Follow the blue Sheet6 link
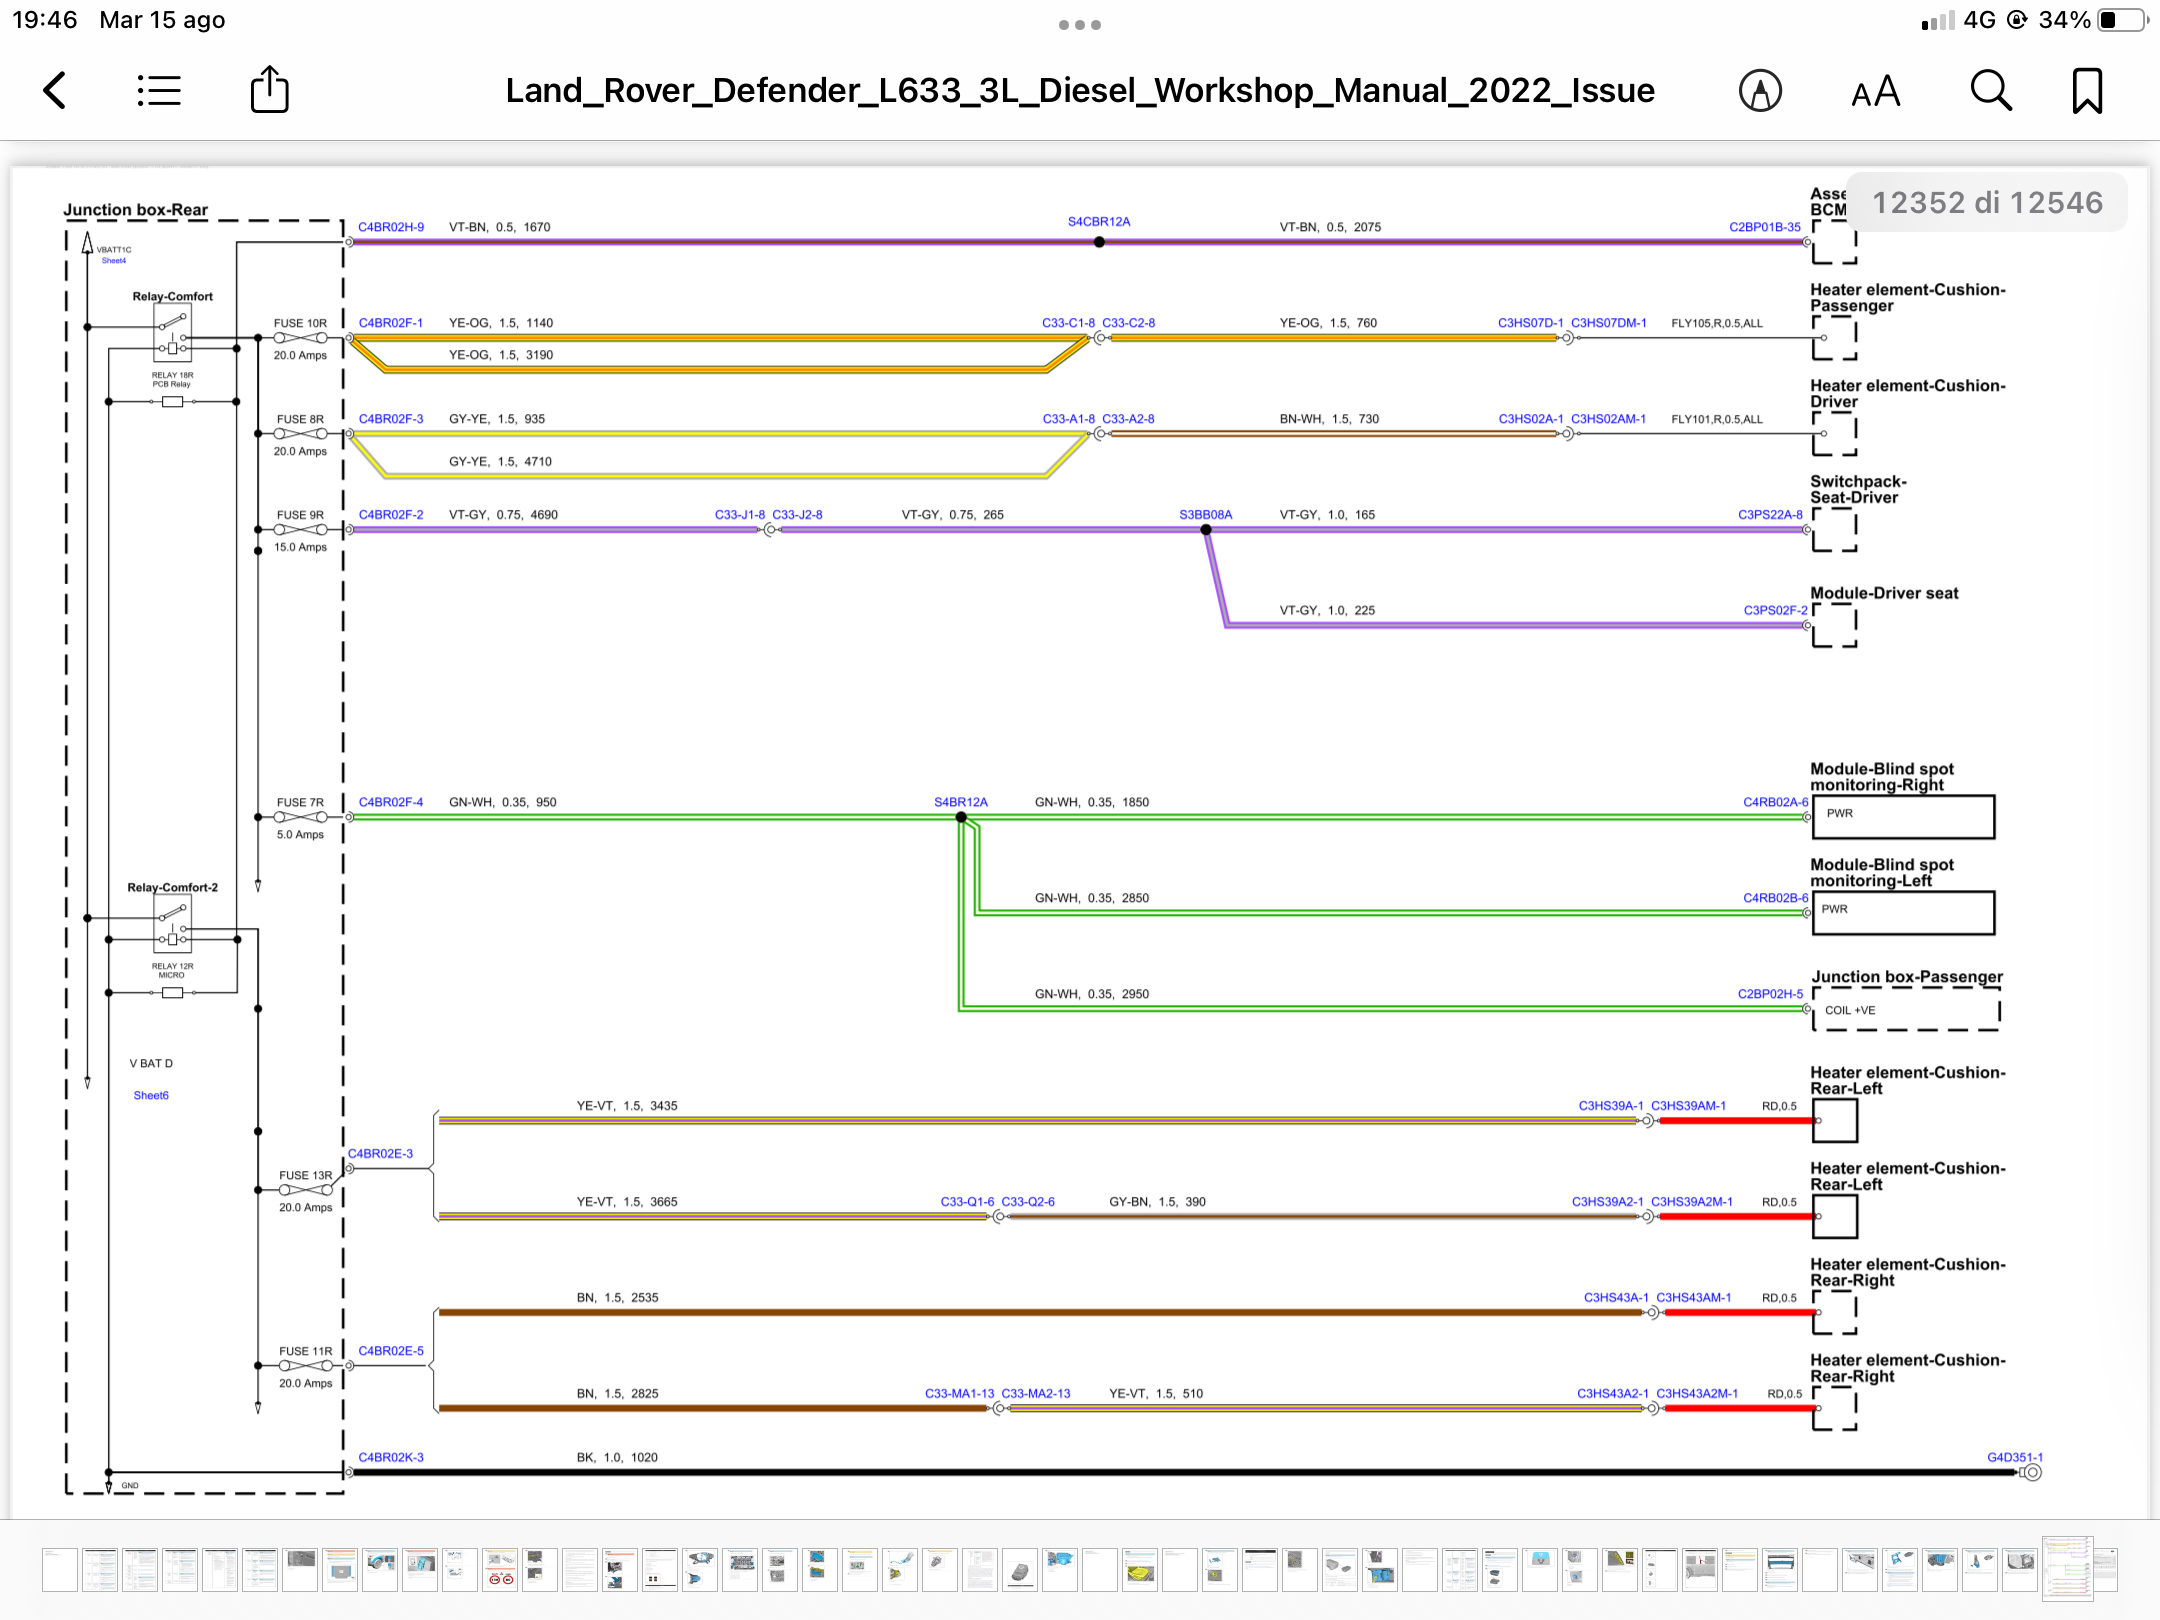Screen dimensions: 2160x1620 click(151, 1096)
